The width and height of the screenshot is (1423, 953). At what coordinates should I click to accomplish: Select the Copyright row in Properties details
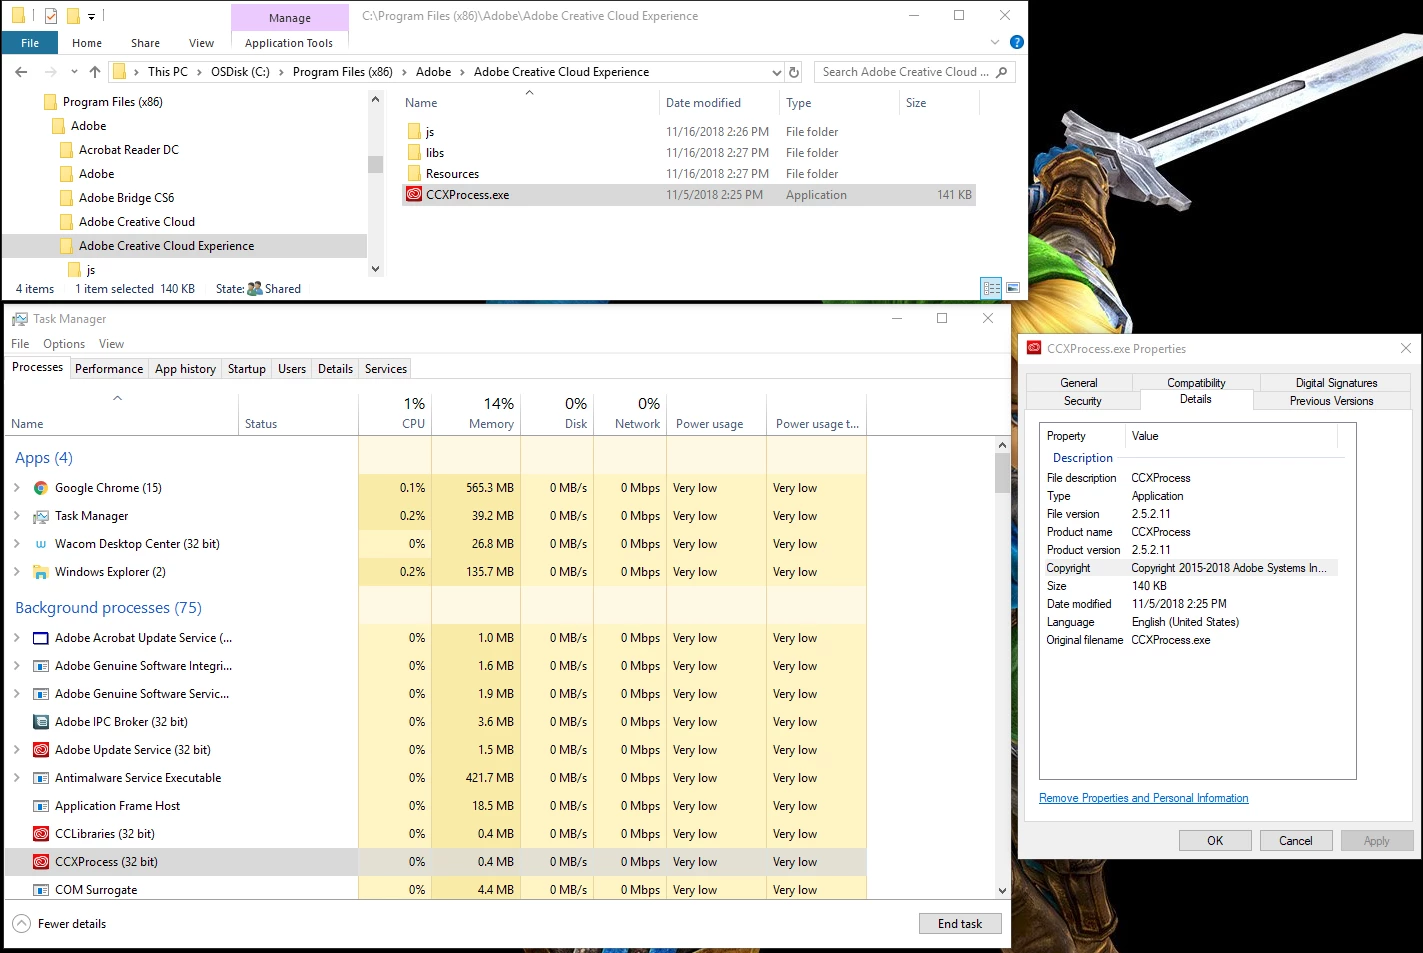coord(1190,568)
